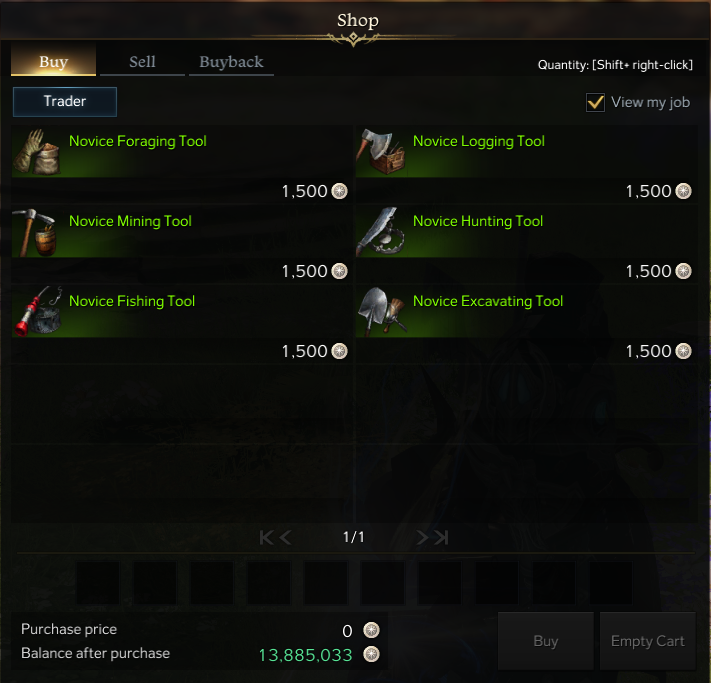The image size is (711, 683).
Task: Select the Novice Fishing Tool rod icon
Action: coord(37,312)
